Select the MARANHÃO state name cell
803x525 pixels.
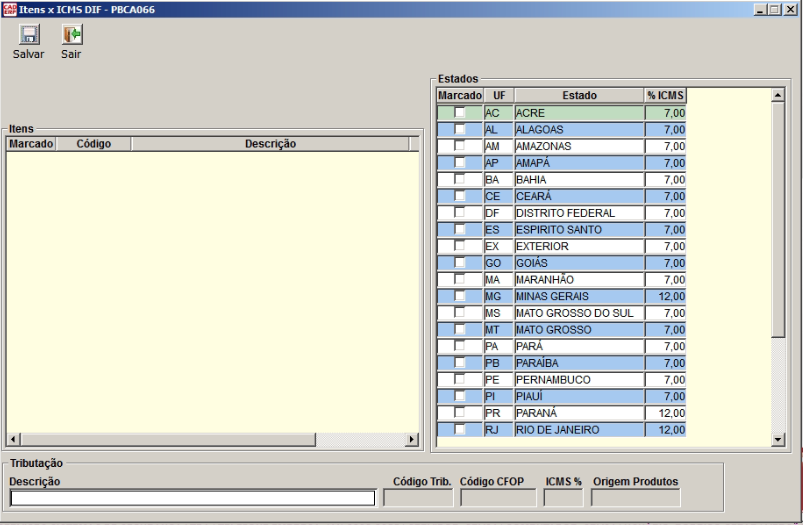579,280
